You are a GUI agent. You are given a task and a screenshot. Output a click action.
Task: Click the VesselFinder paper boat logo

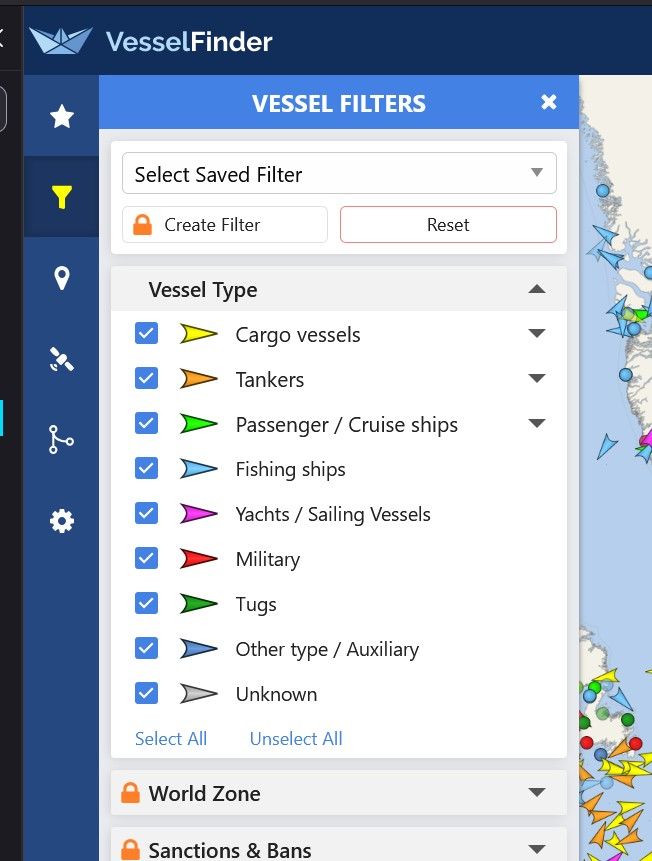point(61,41)
